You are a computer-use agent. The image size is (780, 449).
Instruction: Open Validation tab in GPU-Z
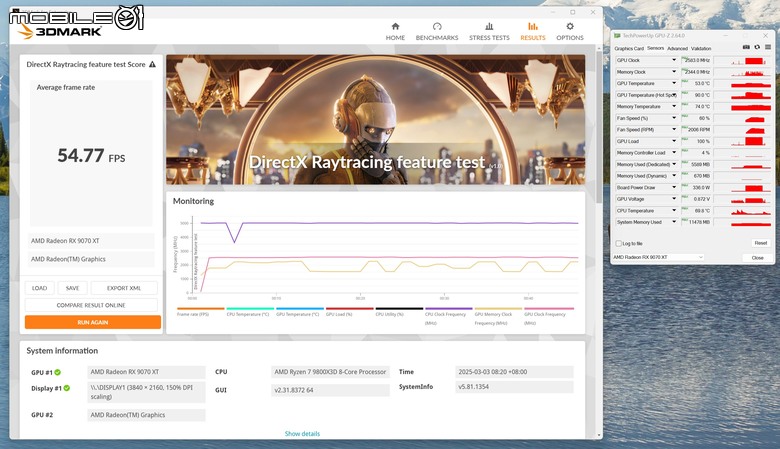tap(701, 49)
